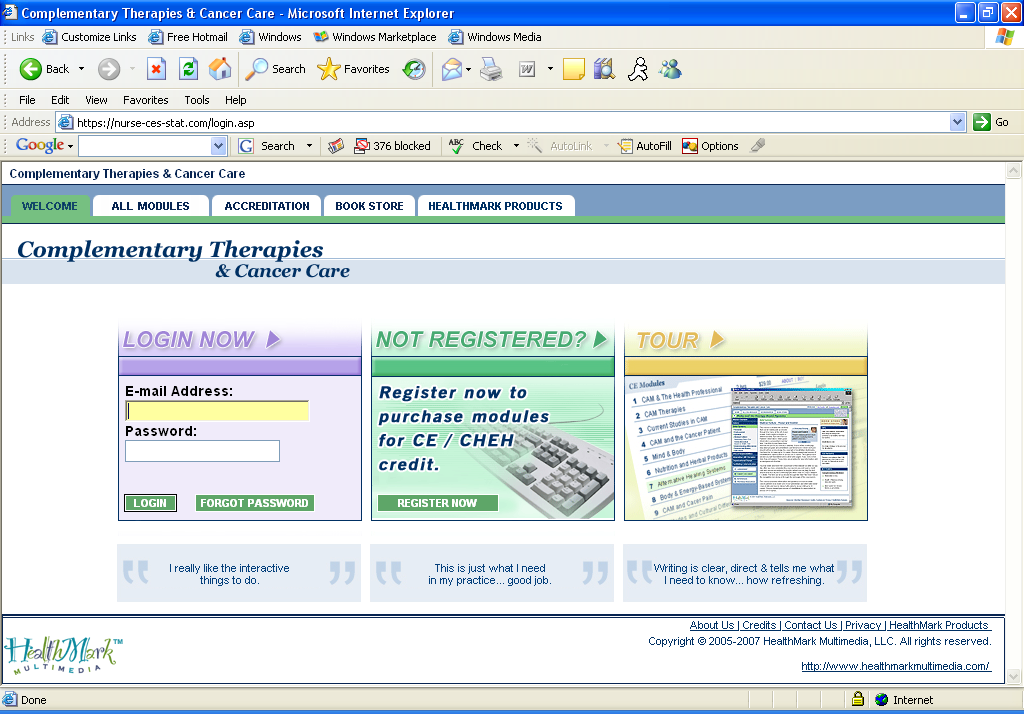Image resolution: width=1024 pixels, height=714 pixels.
Task: Open the Google logo menu dropdown
Action: (x=70, y=147)
